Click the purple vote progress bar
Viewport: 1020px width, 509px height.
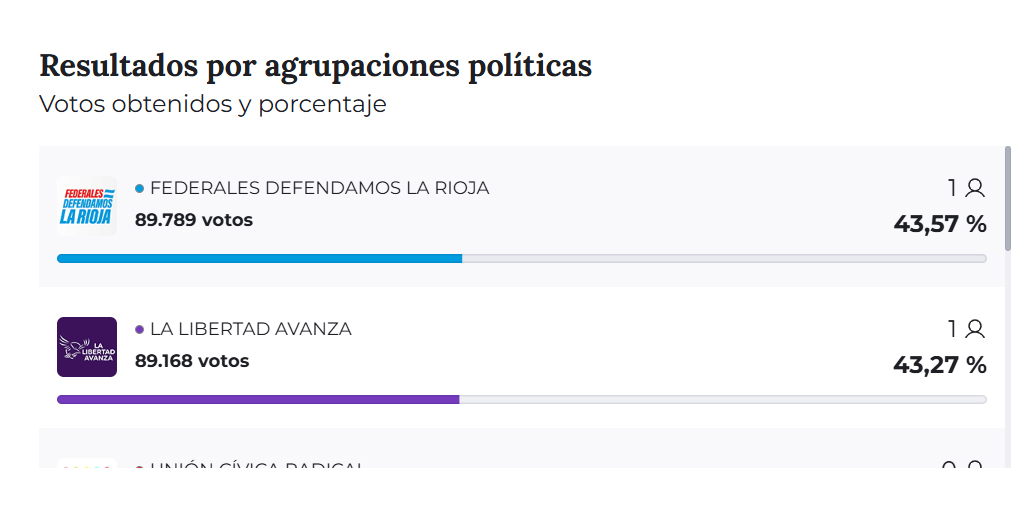point(258,399)
